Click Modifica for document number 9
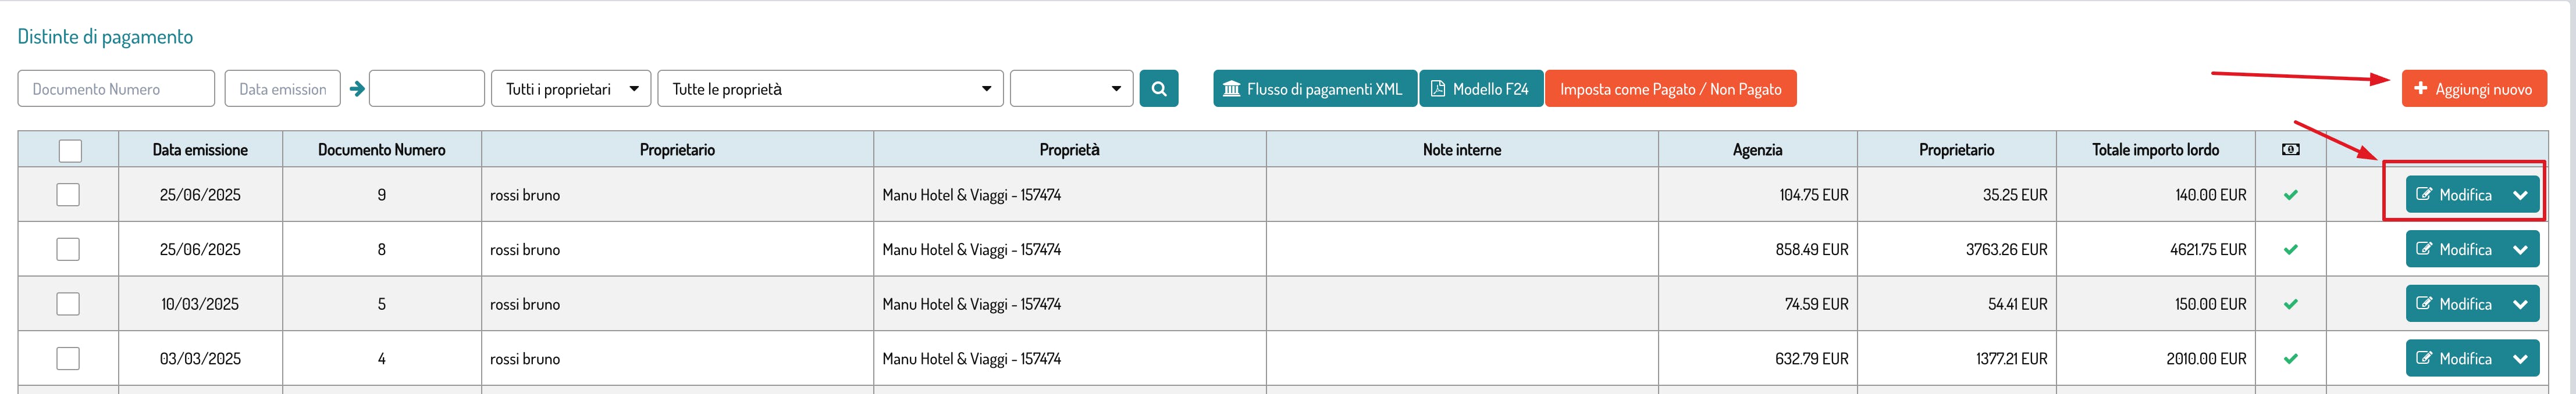Viewport: 2576px width, 394px height. 2454,195
